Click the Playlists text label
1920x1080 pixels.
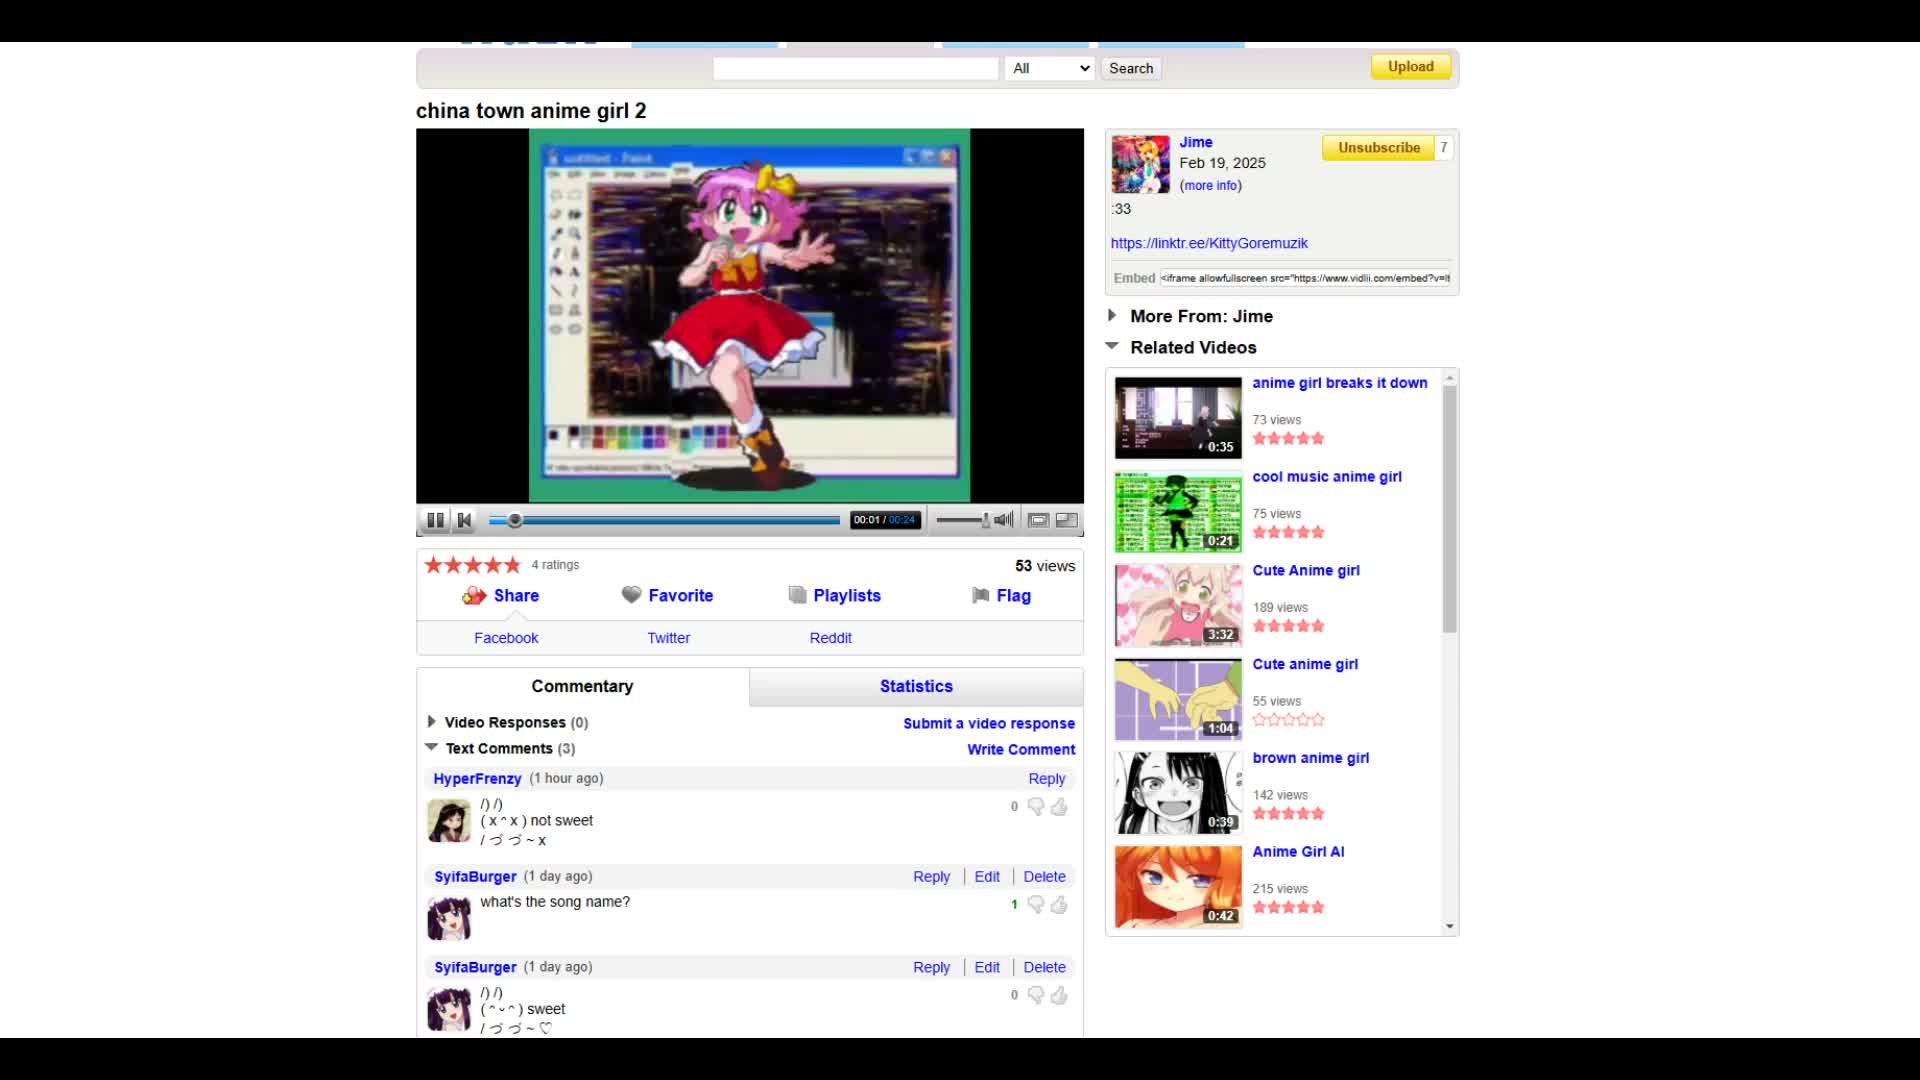click(x=847, y=596)
